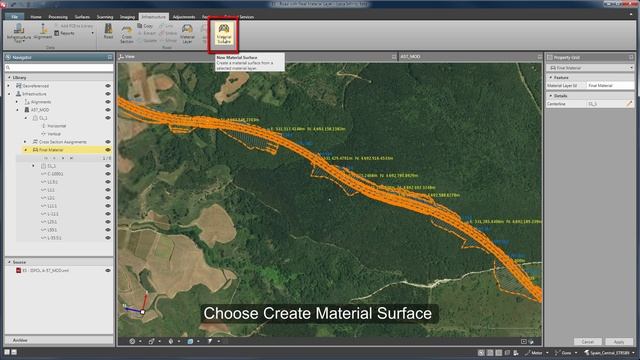
Task: Switch to the Home ribbon tab
Action: point(36,17)
